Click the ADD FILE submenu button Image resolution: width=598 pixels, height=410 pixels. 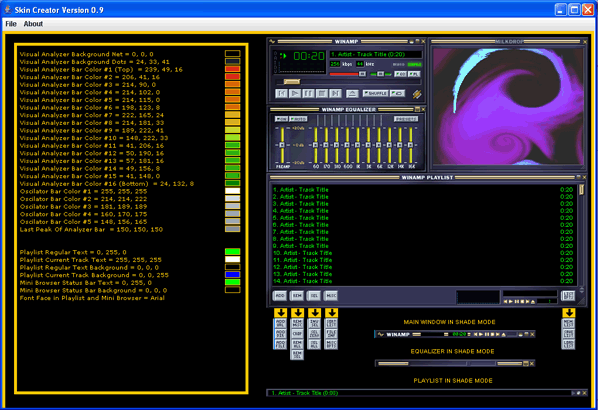pos(280,344)
